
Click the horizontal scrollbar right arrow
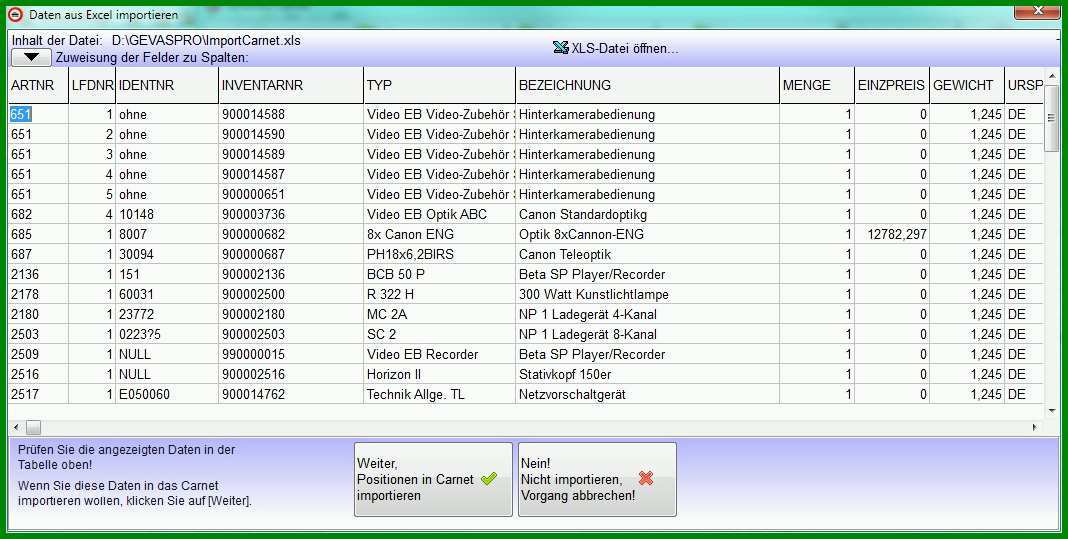(x=1035, y=428)
